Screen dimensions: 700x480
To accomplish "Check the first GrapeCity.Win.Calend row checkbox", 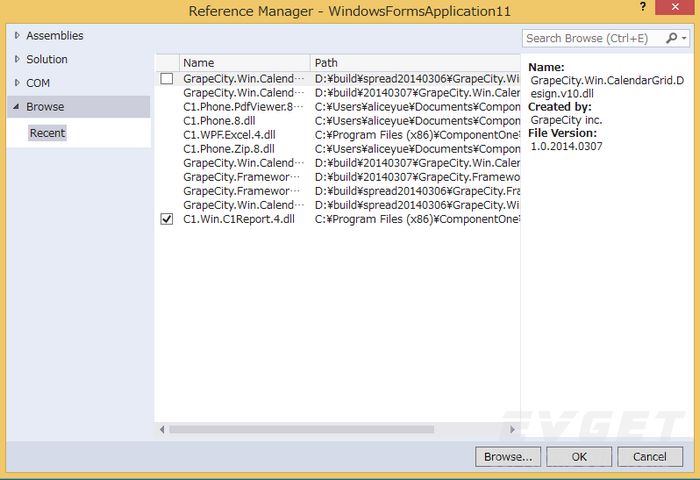I will pyautogui.click(x=167, y=79).
